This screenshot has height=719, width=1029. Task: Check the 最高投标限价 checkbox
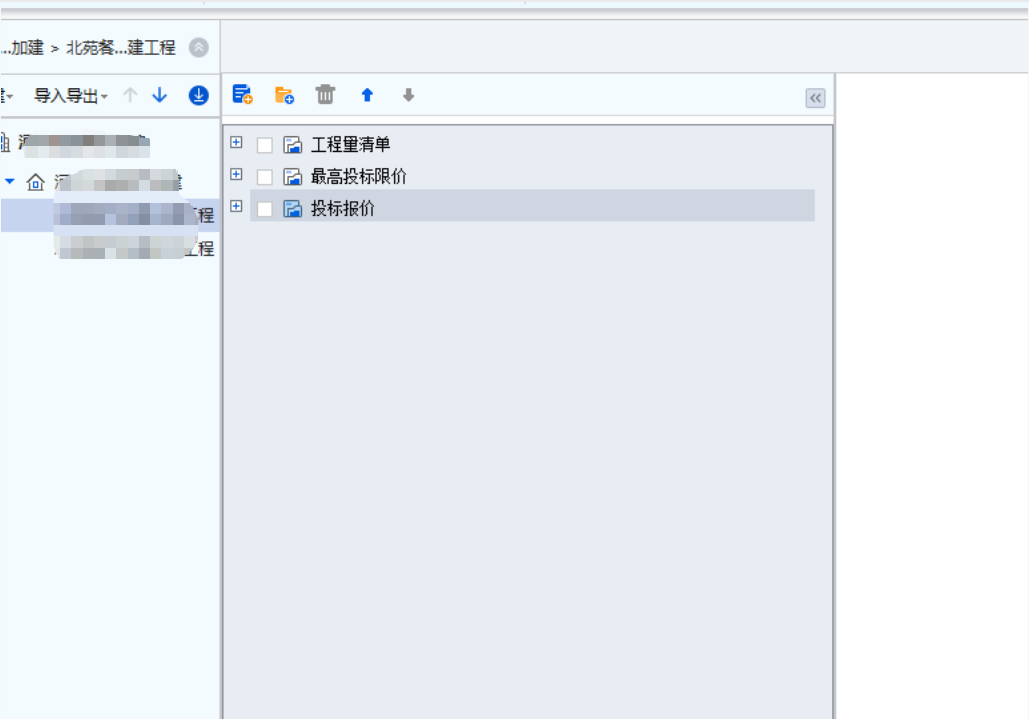(264, 177)
